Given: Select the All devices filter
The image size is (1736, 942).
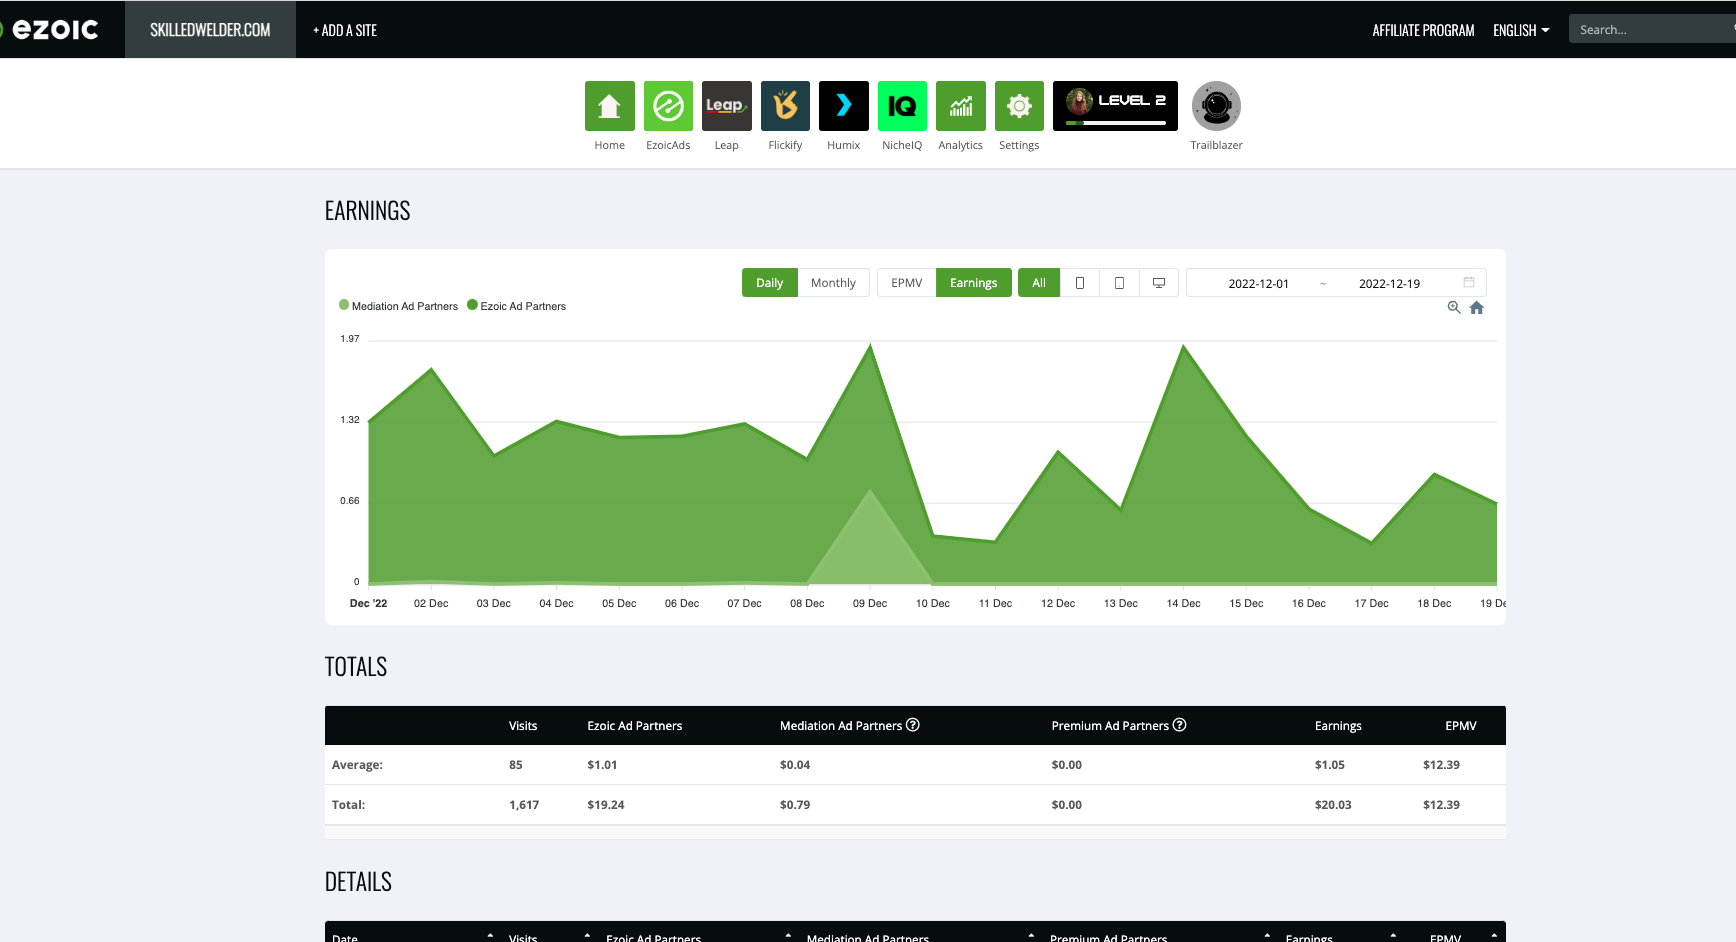Looking at the screenshot, I should (1039, 283).
